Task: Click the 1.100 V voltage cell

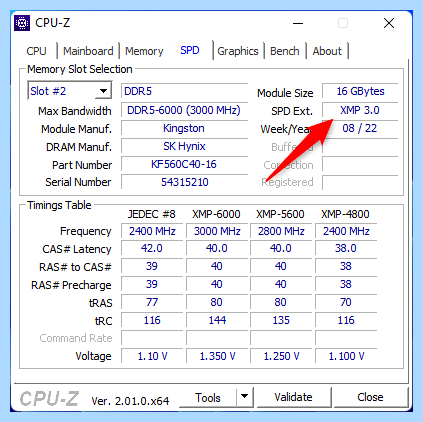Action: click(x=346, y=356)
